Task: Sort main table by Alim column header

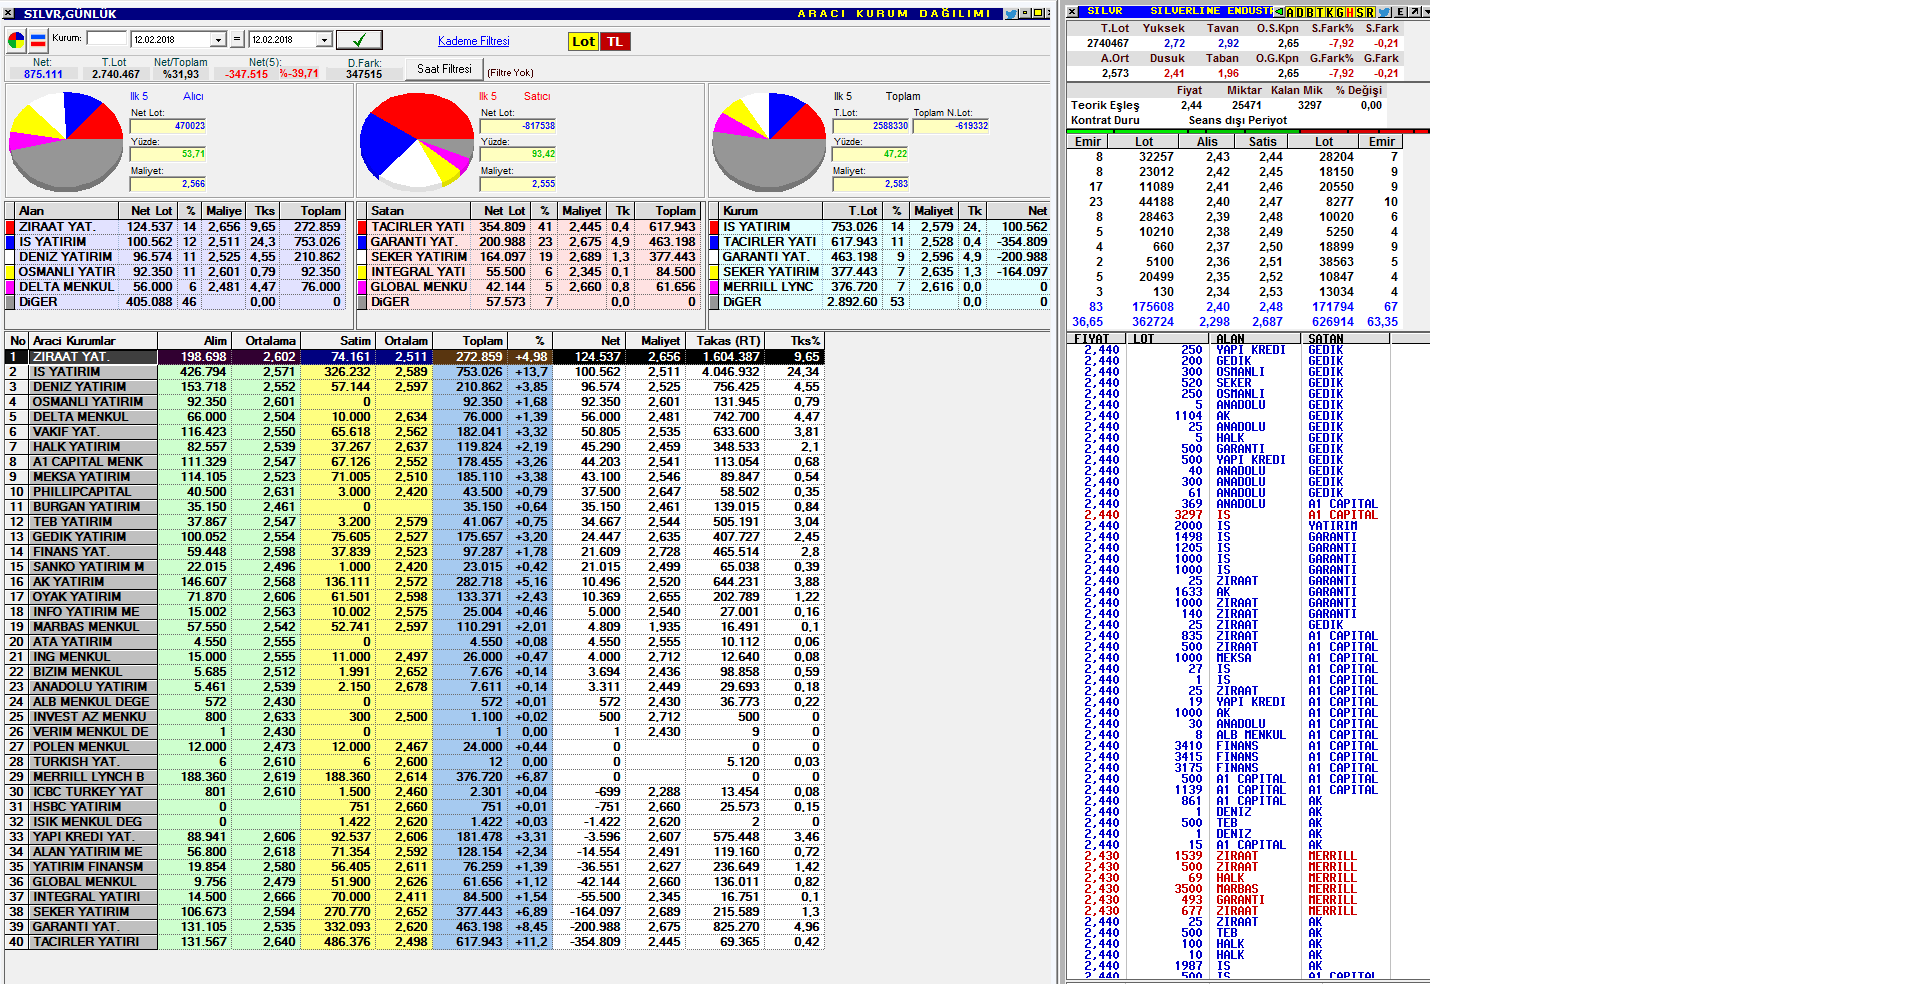Action: [194, 341]
